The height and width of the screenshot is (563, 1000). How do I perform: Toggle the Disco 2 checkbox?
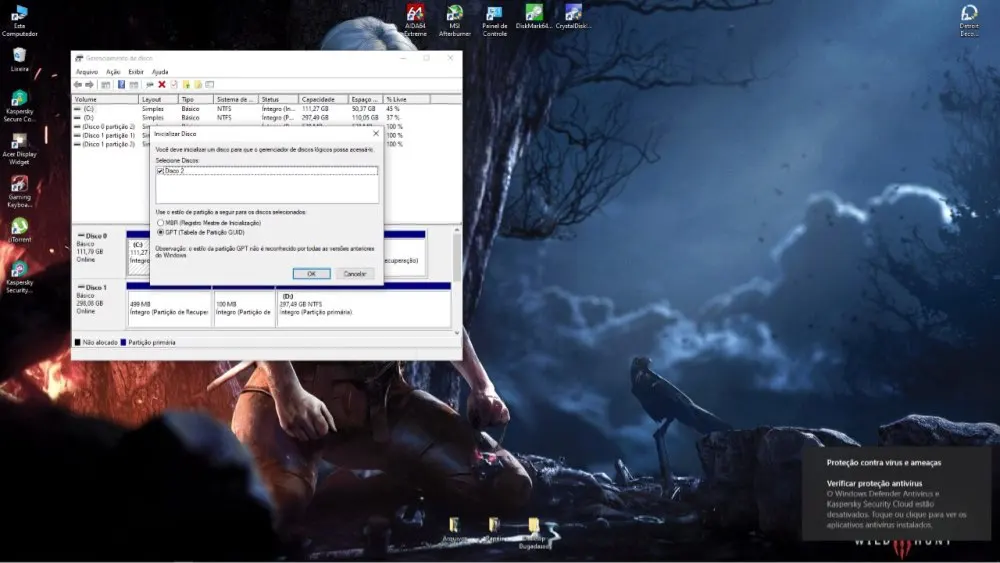tap(160, 171)
